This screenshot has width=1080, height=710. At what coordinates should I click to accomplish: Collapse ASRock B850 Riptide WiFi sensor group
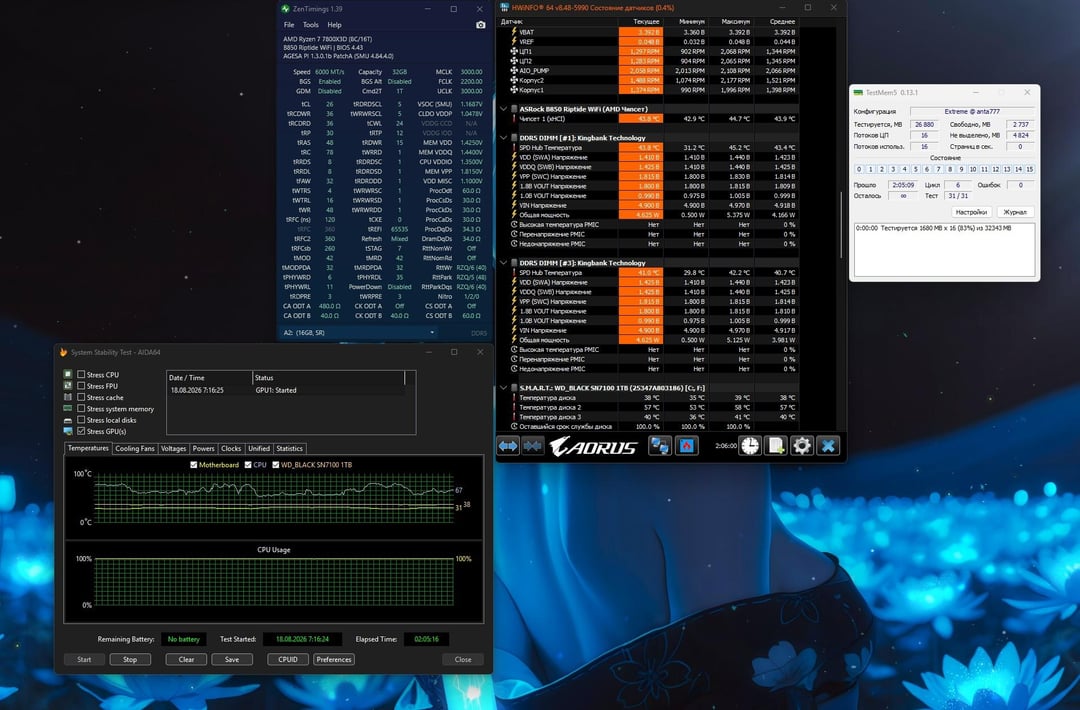click(x=503, y=109)
